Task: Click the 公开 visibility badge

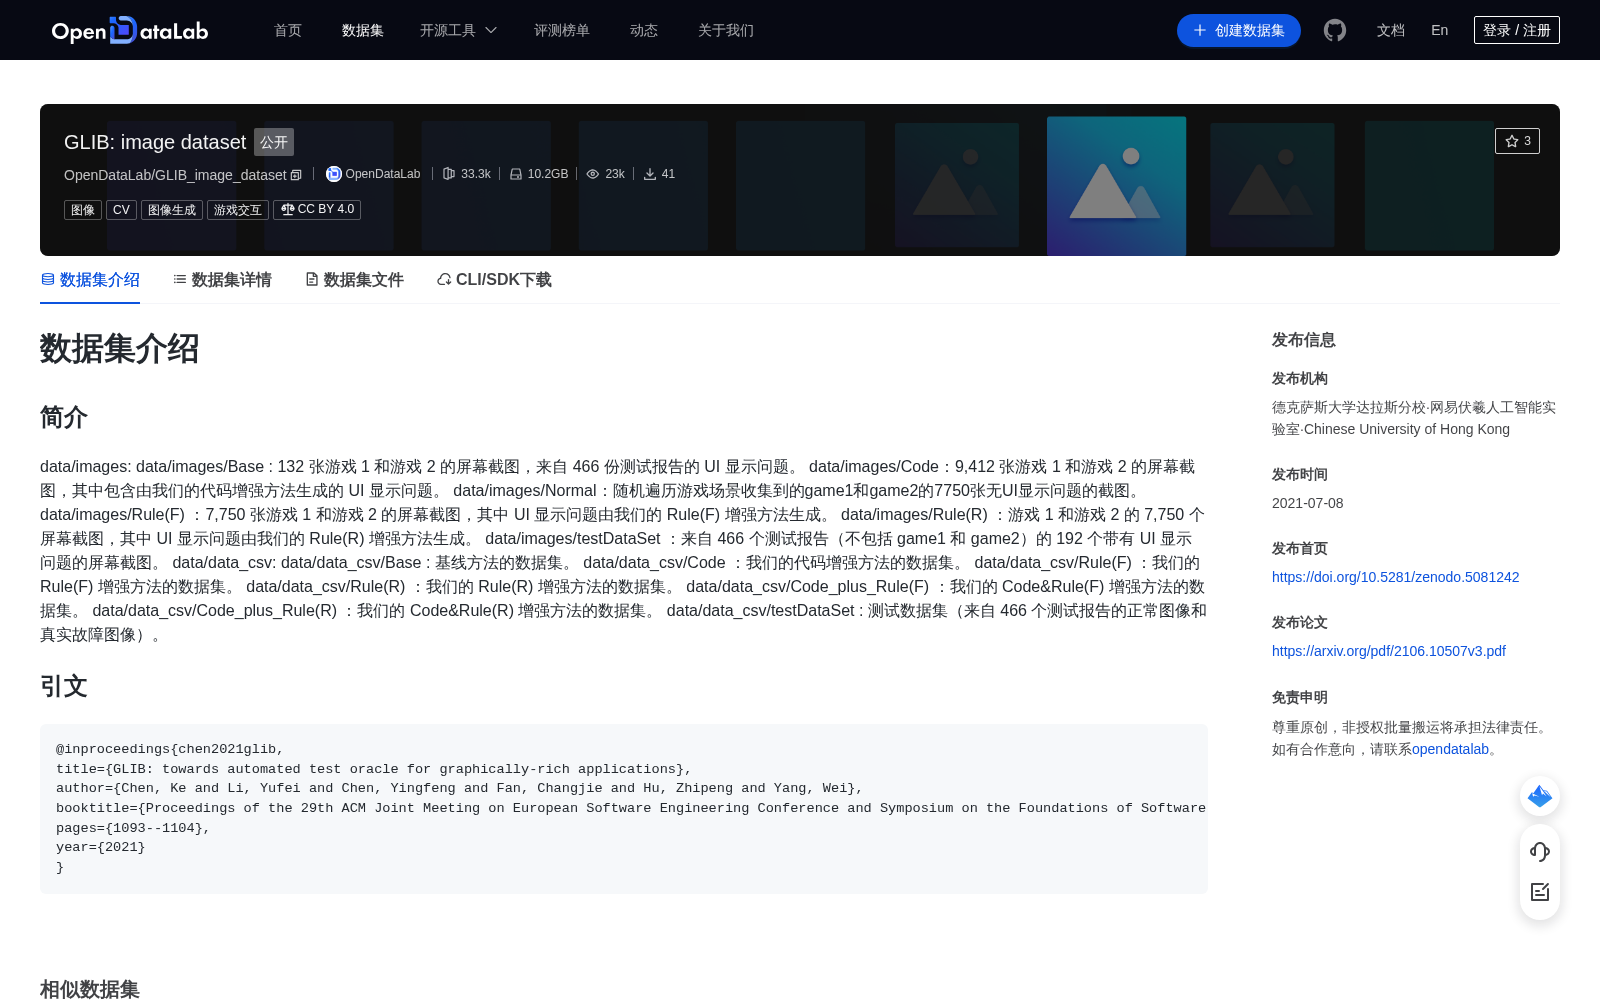Action: [x=274, y=142]
